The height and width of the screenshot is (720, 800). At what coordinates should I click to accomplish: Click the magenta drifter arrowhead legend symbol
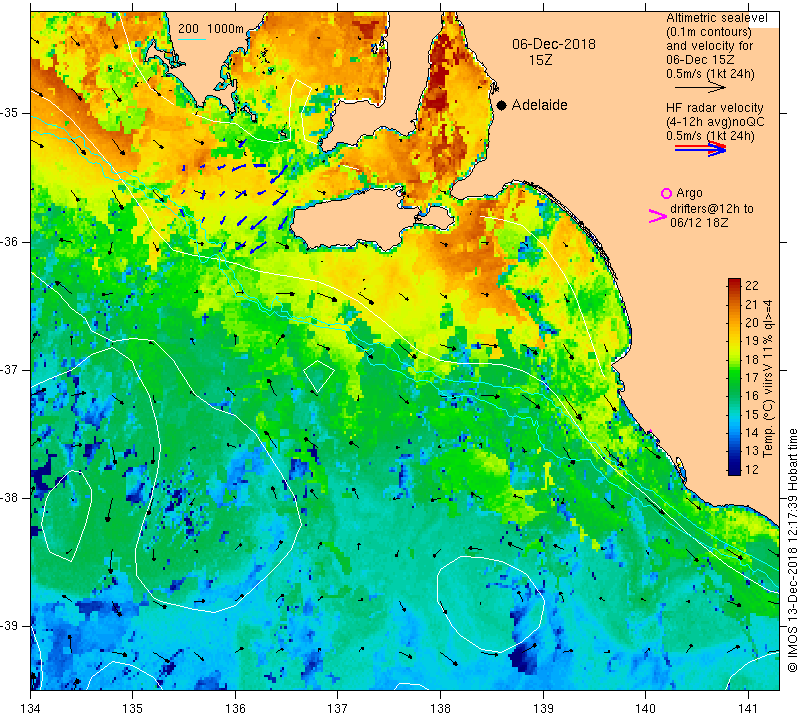(657, 216)
